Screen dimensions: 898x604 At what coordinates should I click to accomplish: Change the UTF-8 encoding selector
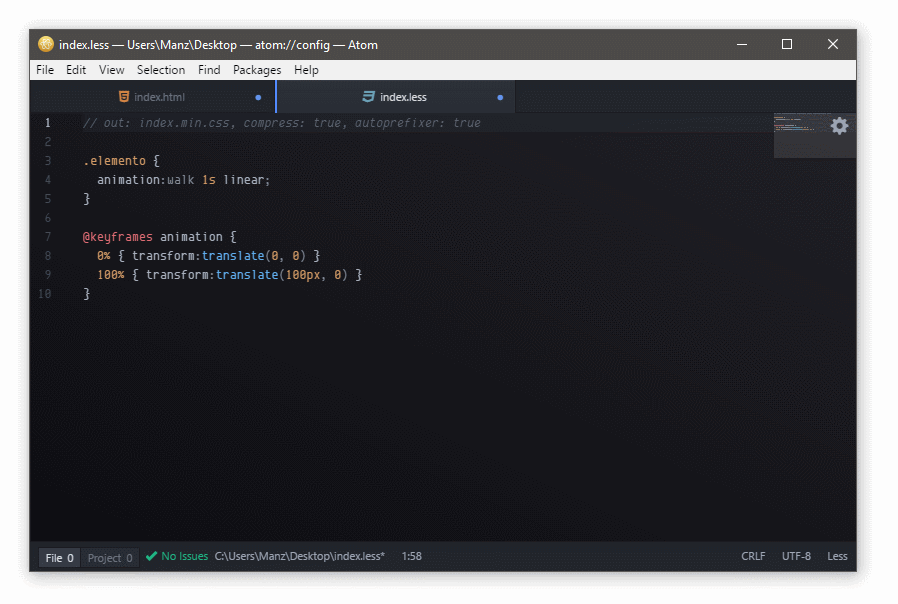[x=796, y=556]
